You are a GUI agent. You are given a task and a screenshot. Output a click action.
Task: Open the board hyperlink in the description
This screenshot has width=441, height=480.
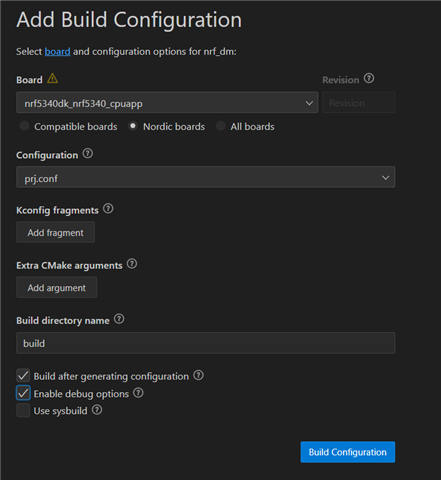(57, 52)
